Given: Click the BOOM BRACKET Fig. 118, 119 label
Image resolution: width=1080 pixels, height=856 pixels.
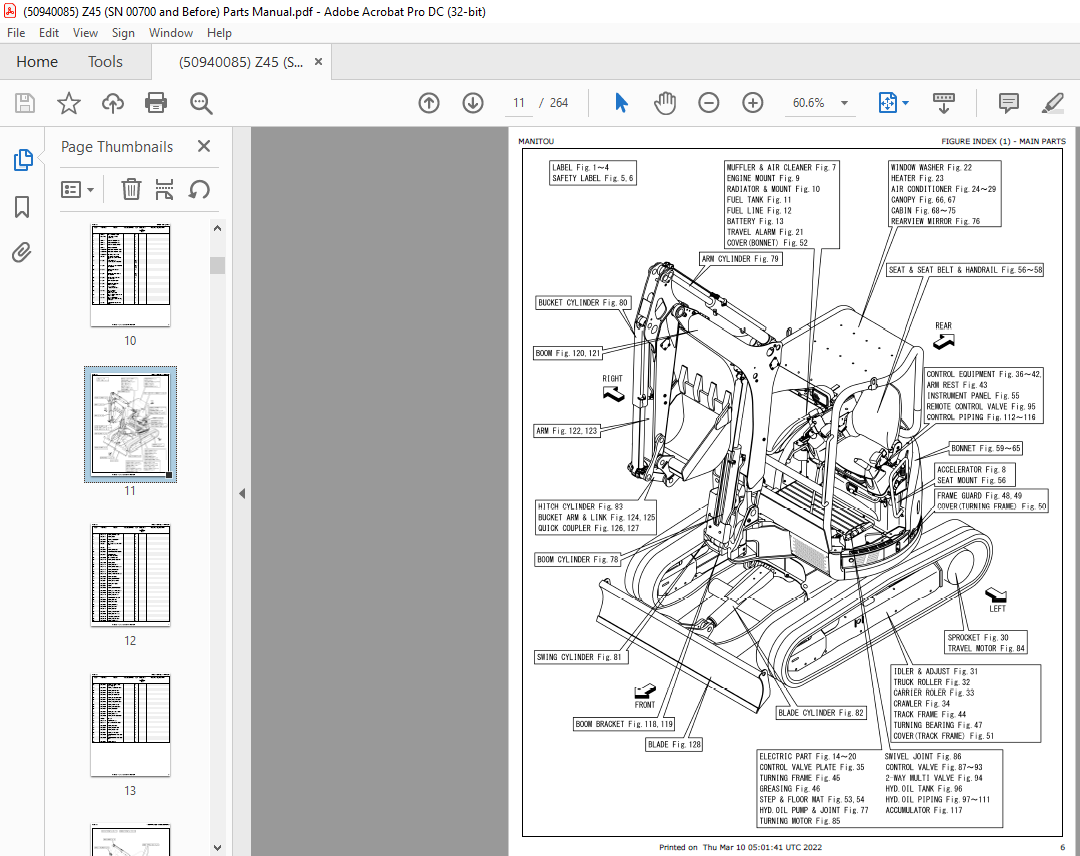Looking at the screenshot, I should pyautogui.click(x=624, y=724).
